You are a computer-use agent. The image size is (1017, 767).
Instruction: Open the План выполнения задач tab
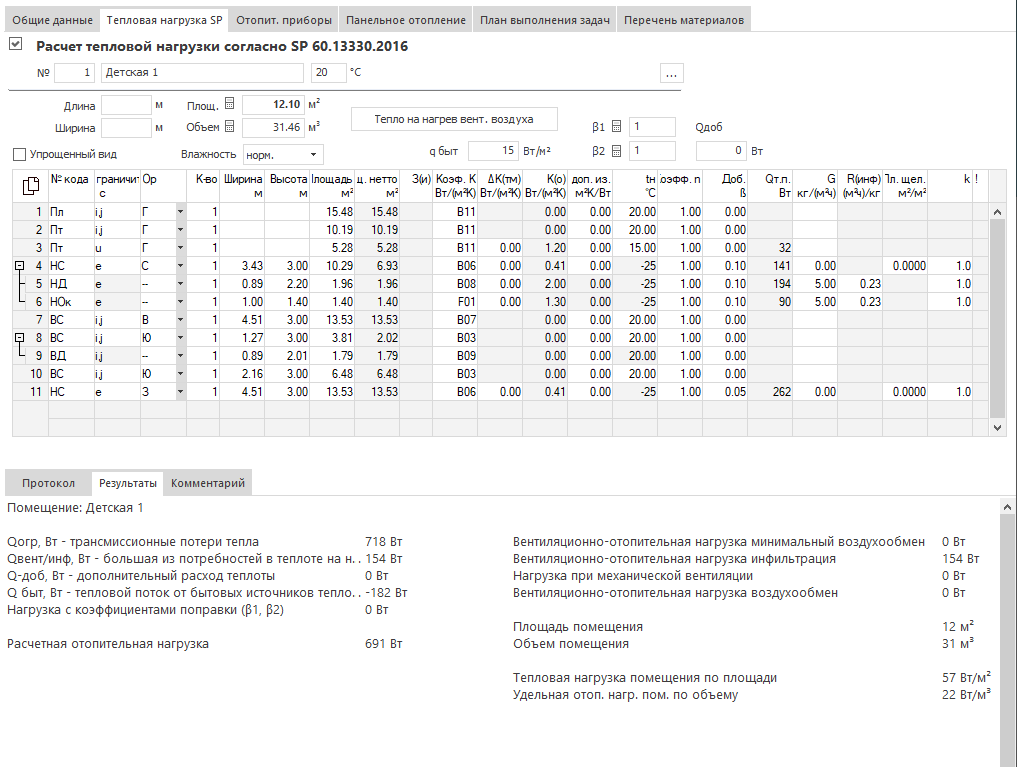coord(545,20)
